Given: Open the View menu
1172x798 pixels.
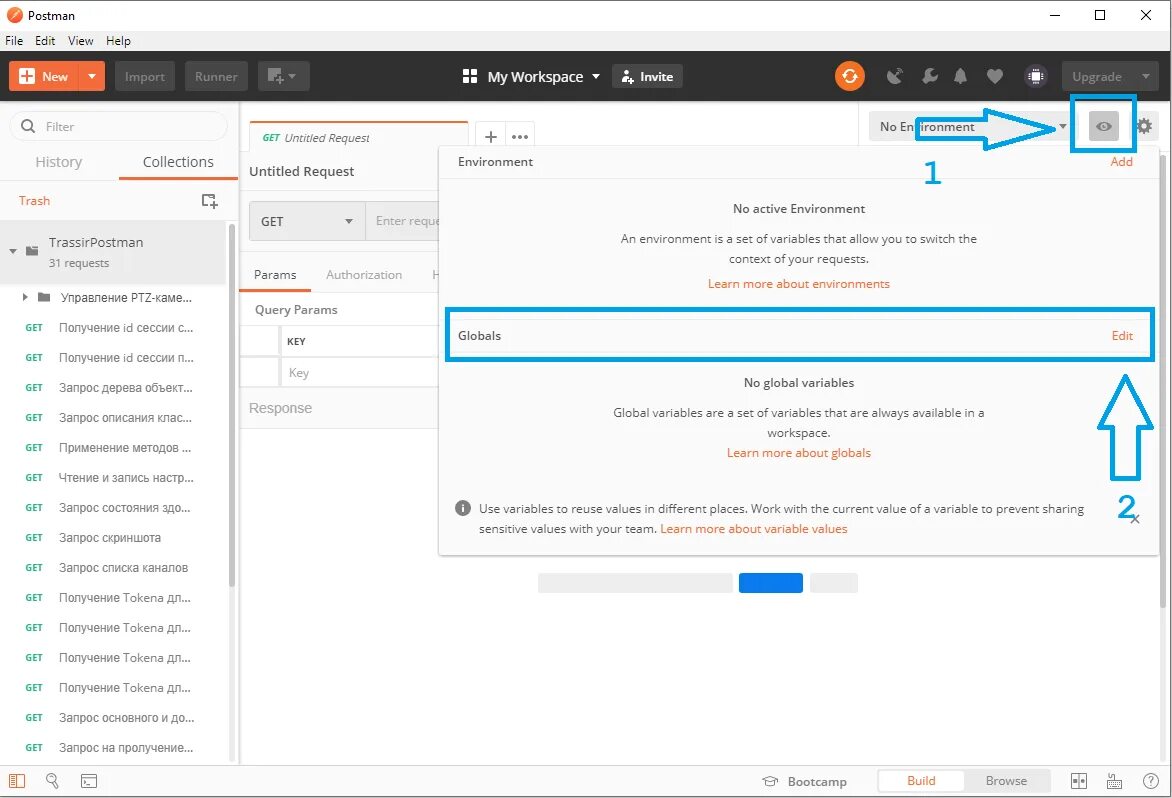Looking at the screenshot, I should tap(81, 40).
